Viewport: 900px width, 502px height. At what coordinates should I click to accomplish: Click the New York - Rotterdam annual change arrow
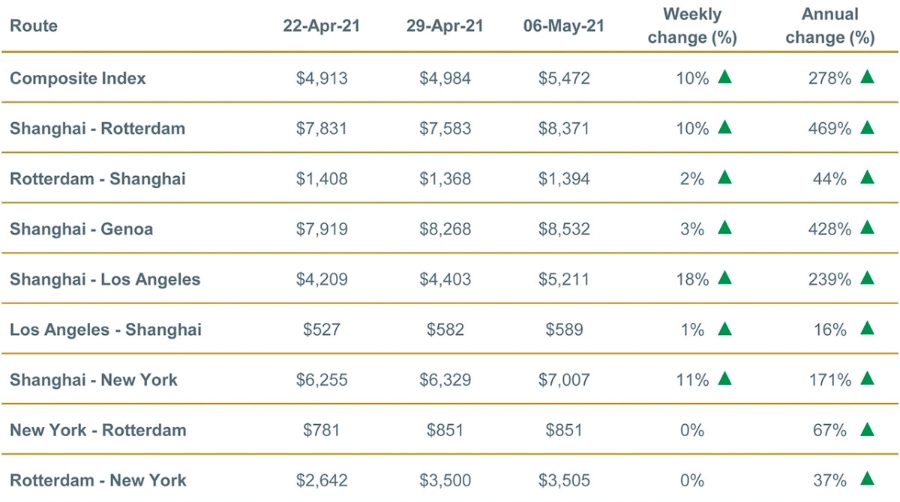point(867,429)
